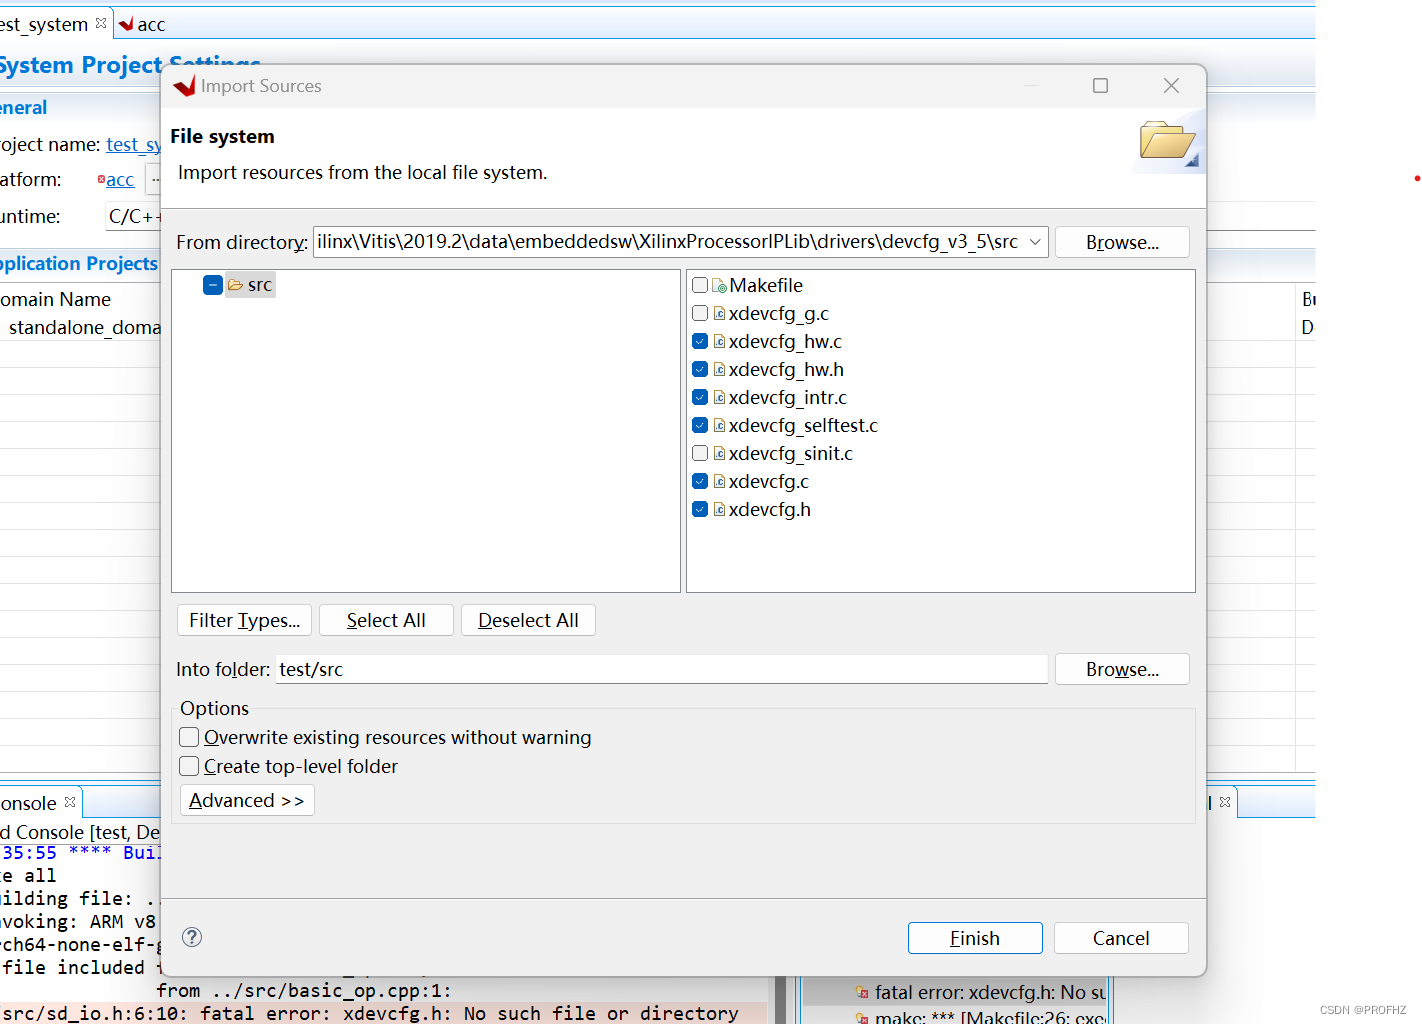Uncheck the xdevcfg_hw.c checkbox
Image resolution: width=1422 pixels, height=1024 pixels.
pos(699,341)
